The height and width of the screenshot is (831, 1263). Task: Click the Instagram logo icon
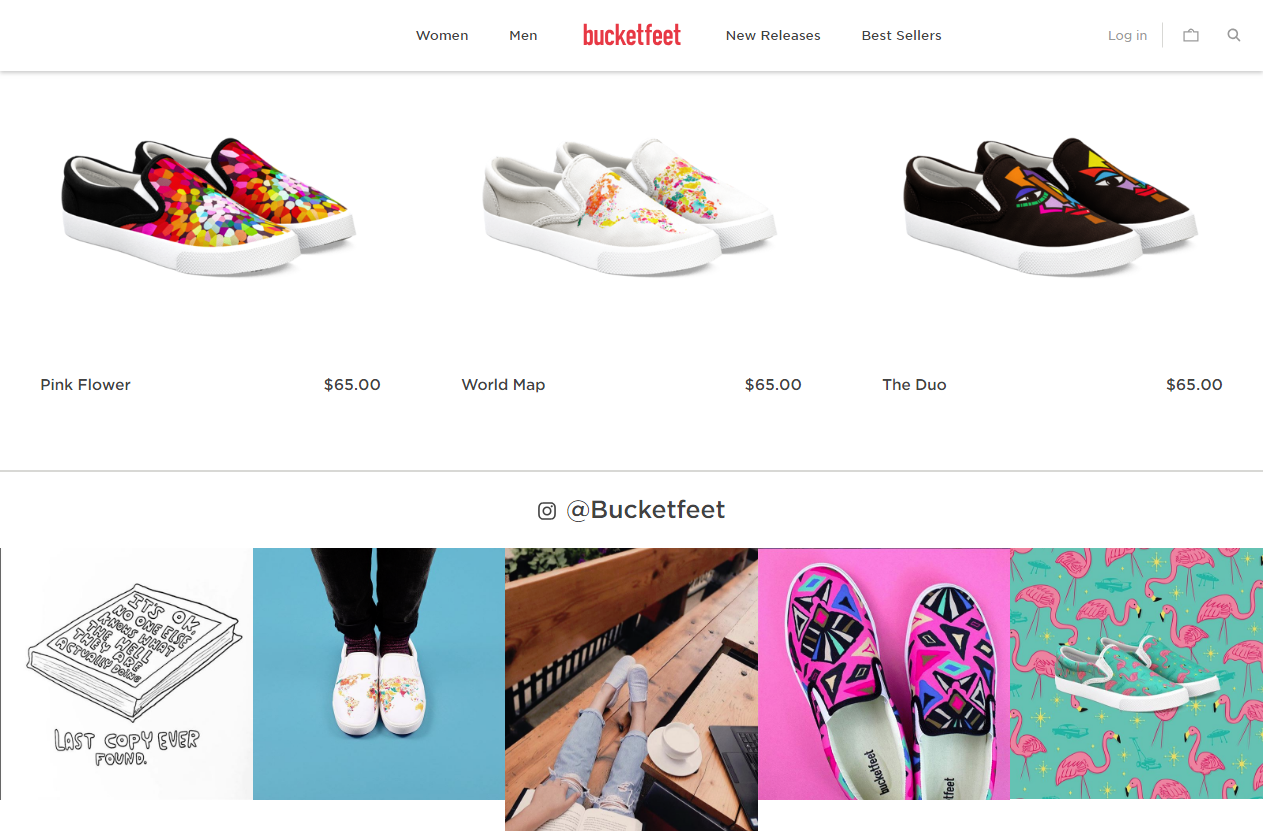(x=547, y=511)
